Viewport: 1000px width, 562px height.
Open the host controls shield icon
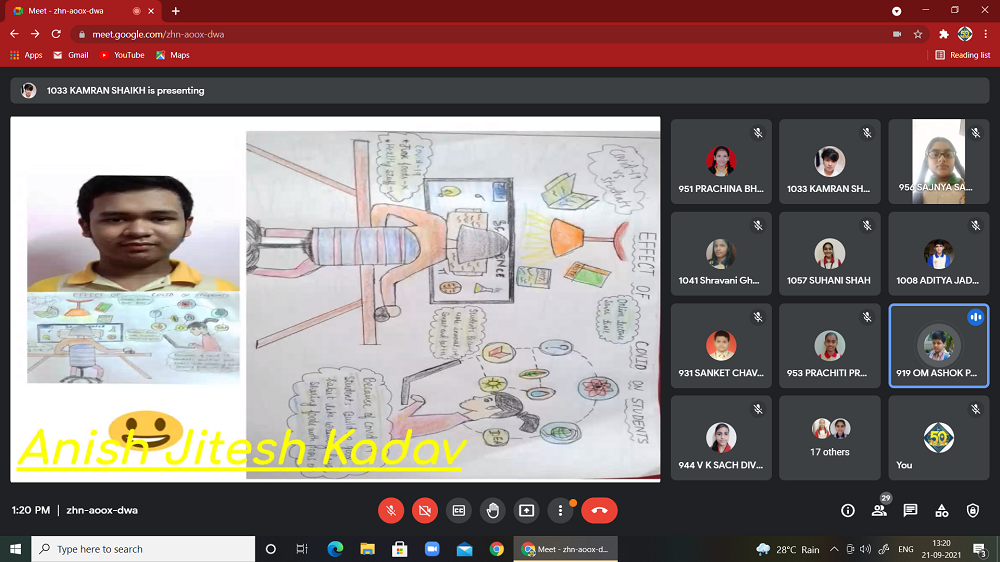pos(973,510)
